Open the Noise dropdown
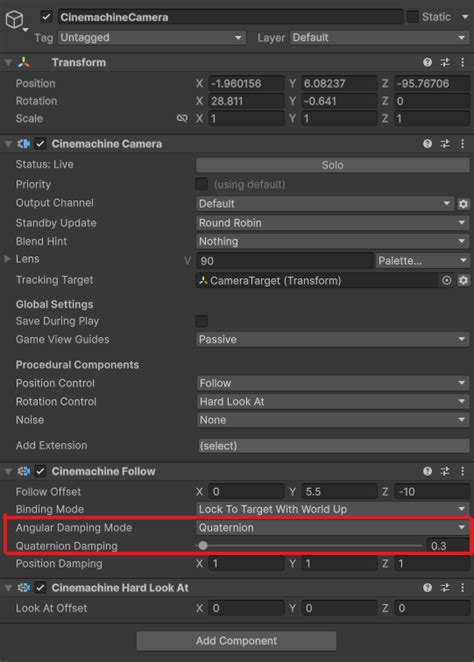 (x=333, y=420)
